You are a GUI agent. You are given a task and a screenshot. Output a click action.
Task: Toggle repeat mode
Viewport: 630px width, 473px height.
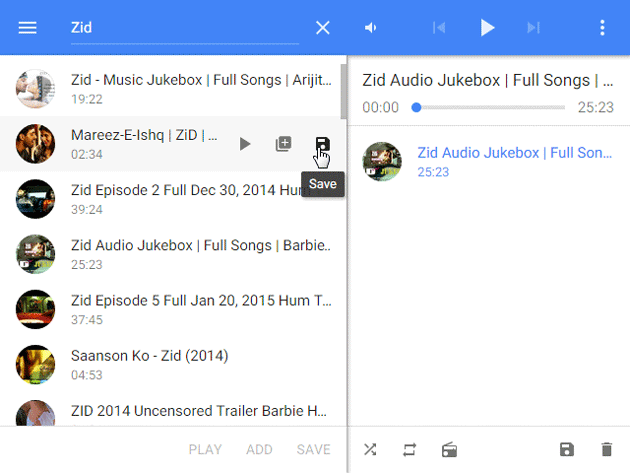[409, 449]
